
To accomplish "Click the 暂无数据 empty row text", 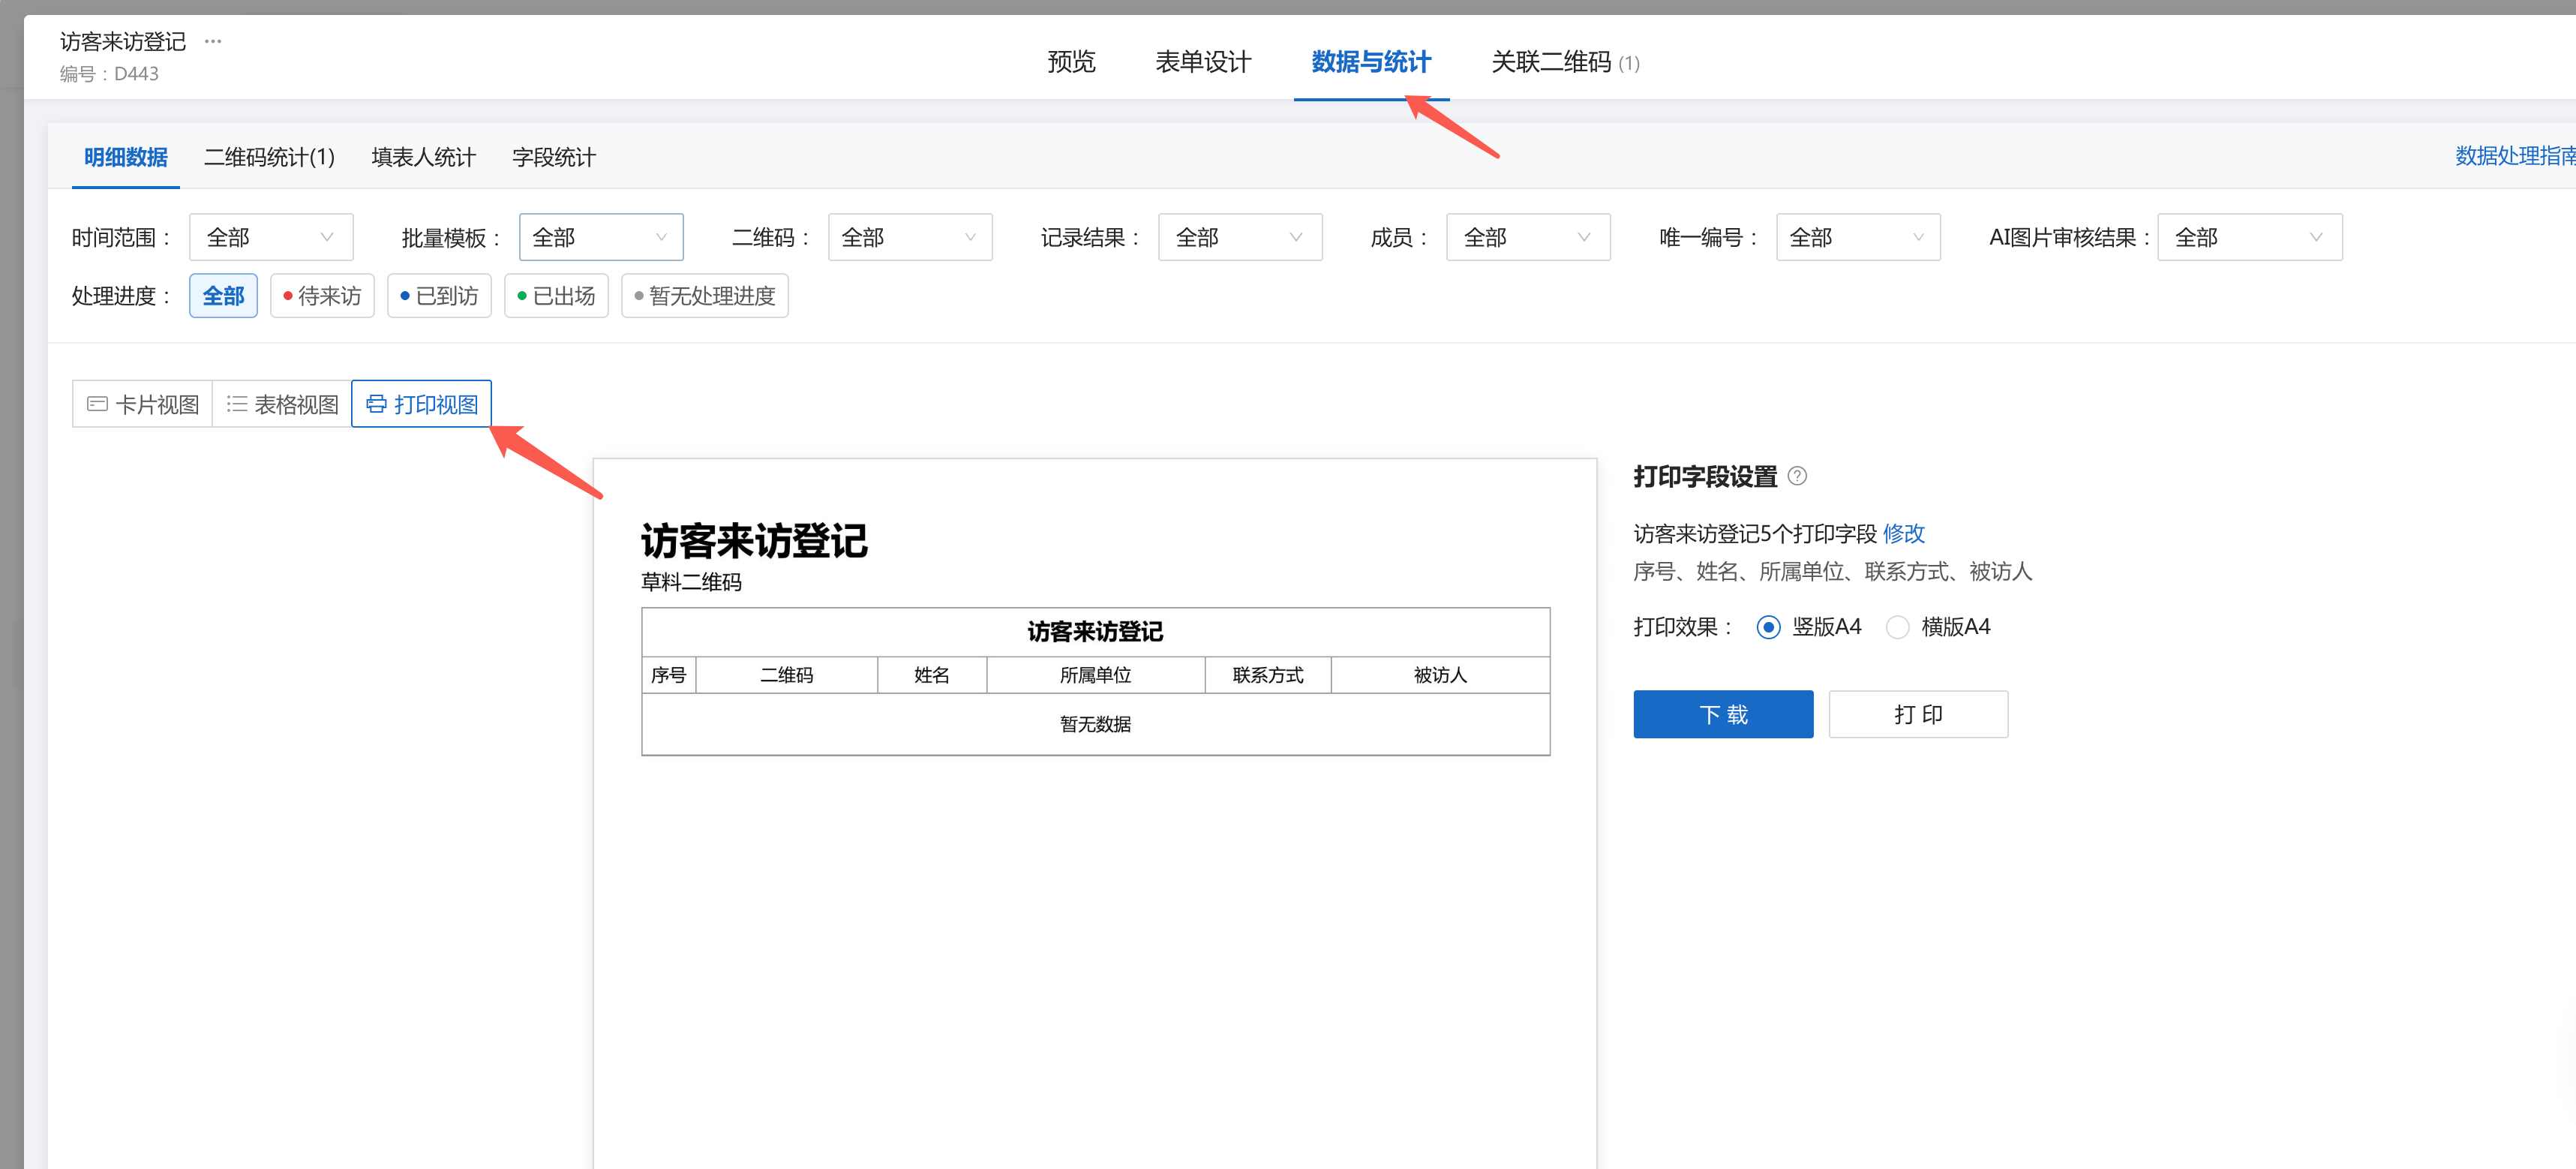I will click(x=1096, y=724).
